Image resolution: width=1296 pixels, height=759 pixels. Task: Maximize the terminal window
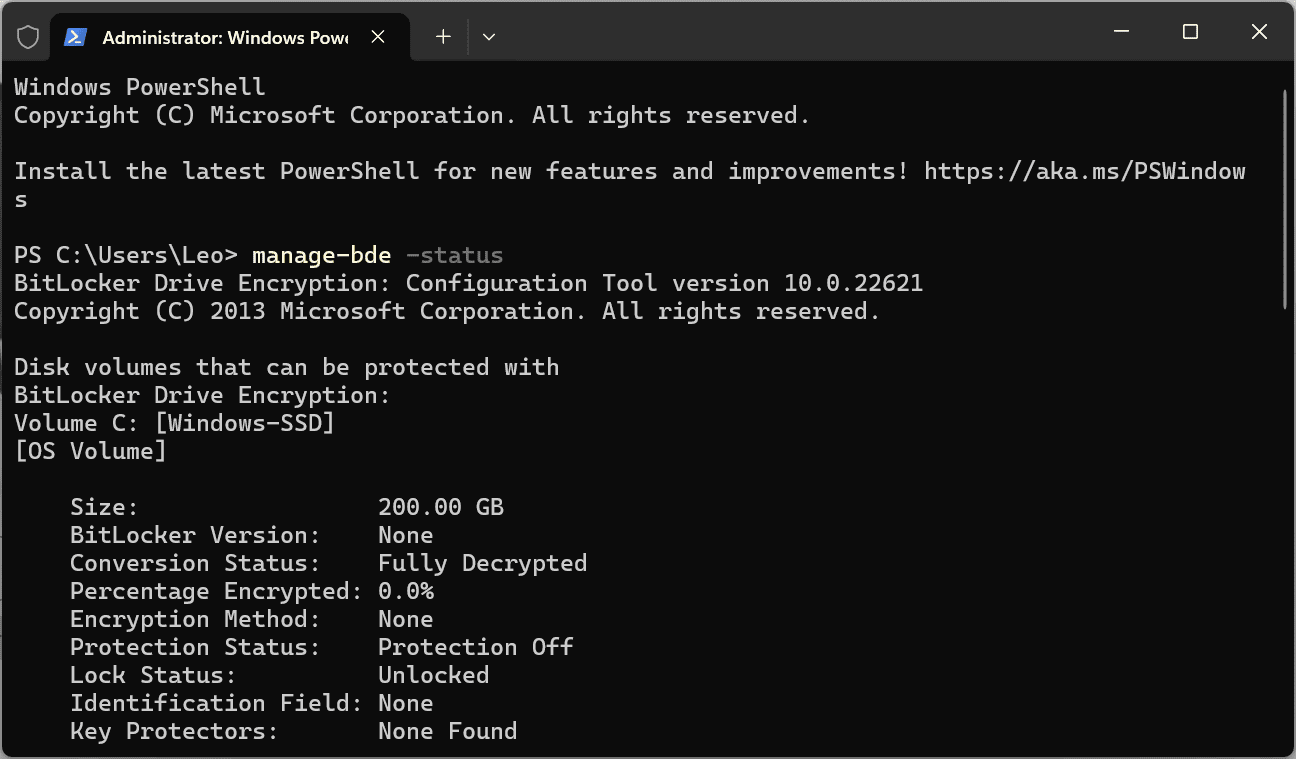pos(1190,32)
